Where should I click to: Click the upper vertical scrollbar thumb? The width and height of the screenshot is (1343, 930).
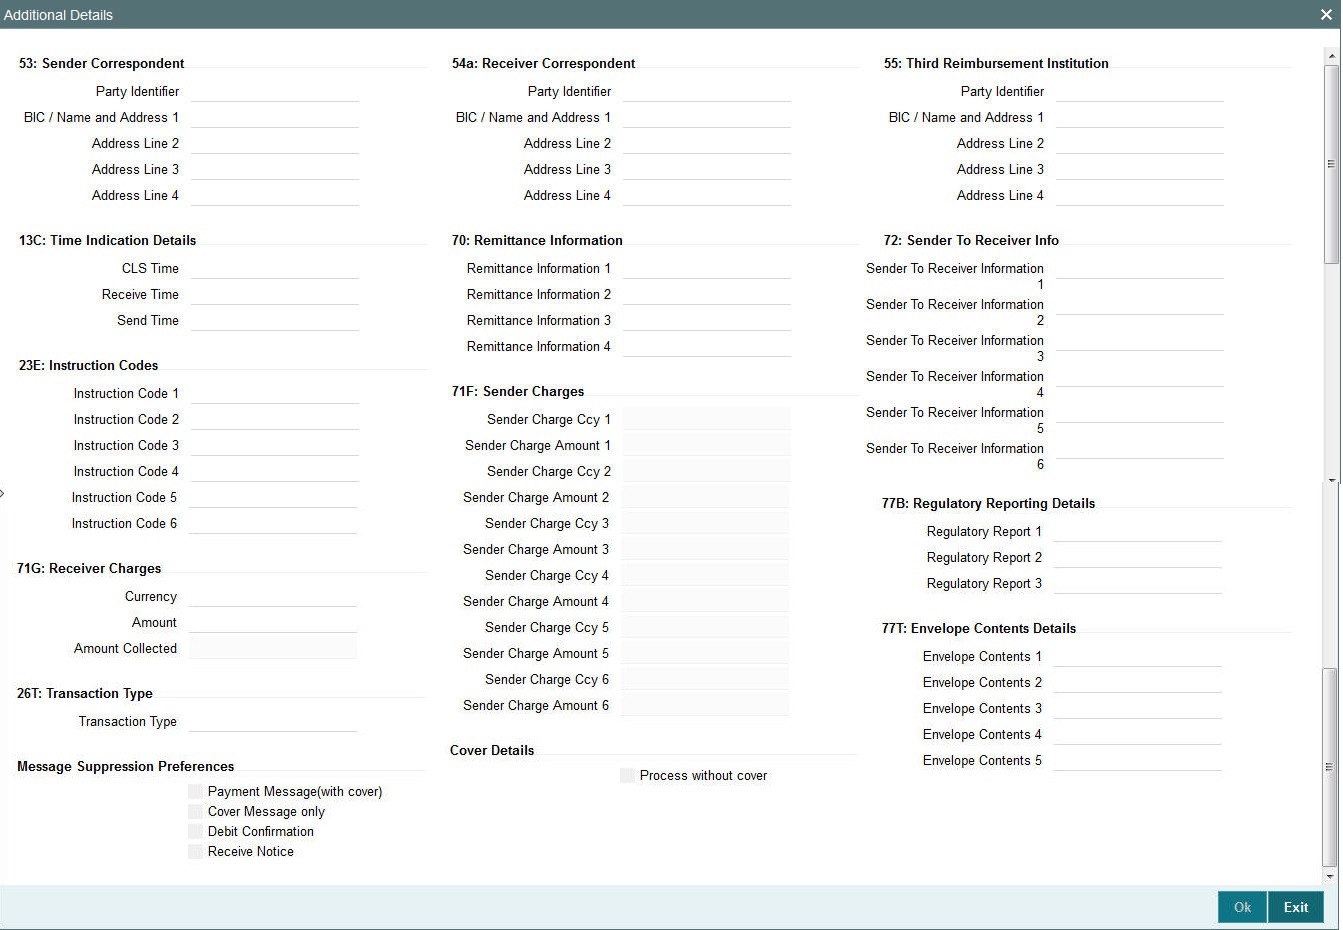pyautogui.click(x=1331, y=164)
